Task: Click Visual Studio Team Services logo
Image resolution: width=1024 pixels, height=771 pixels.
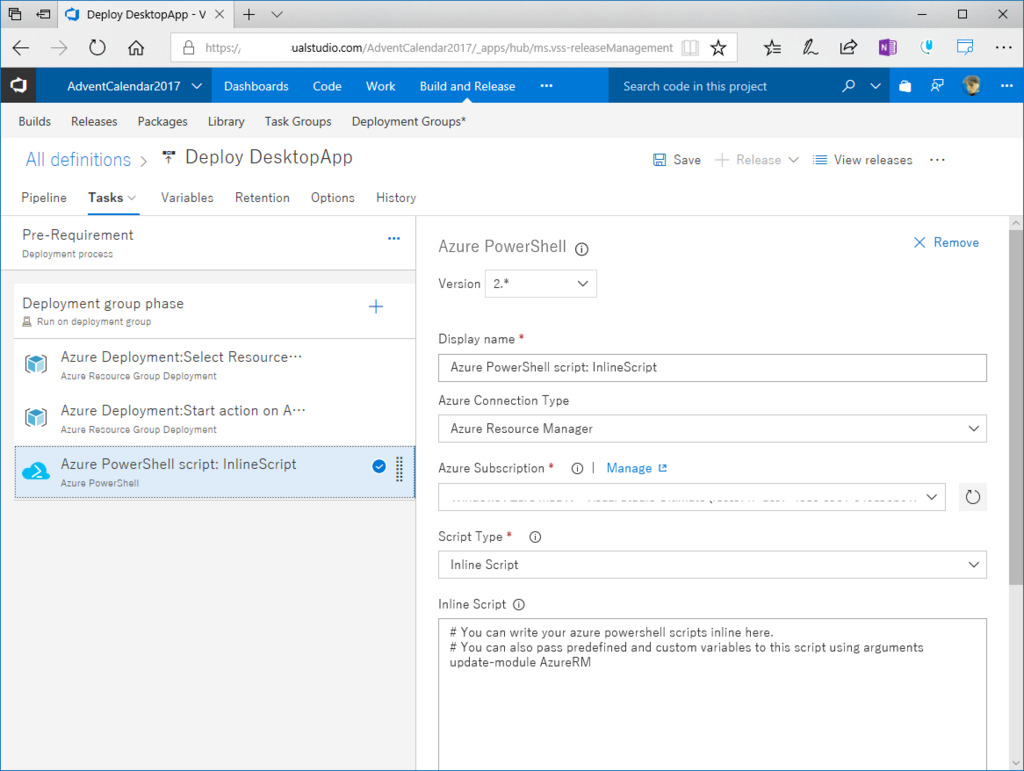Action: pos(18,86)
